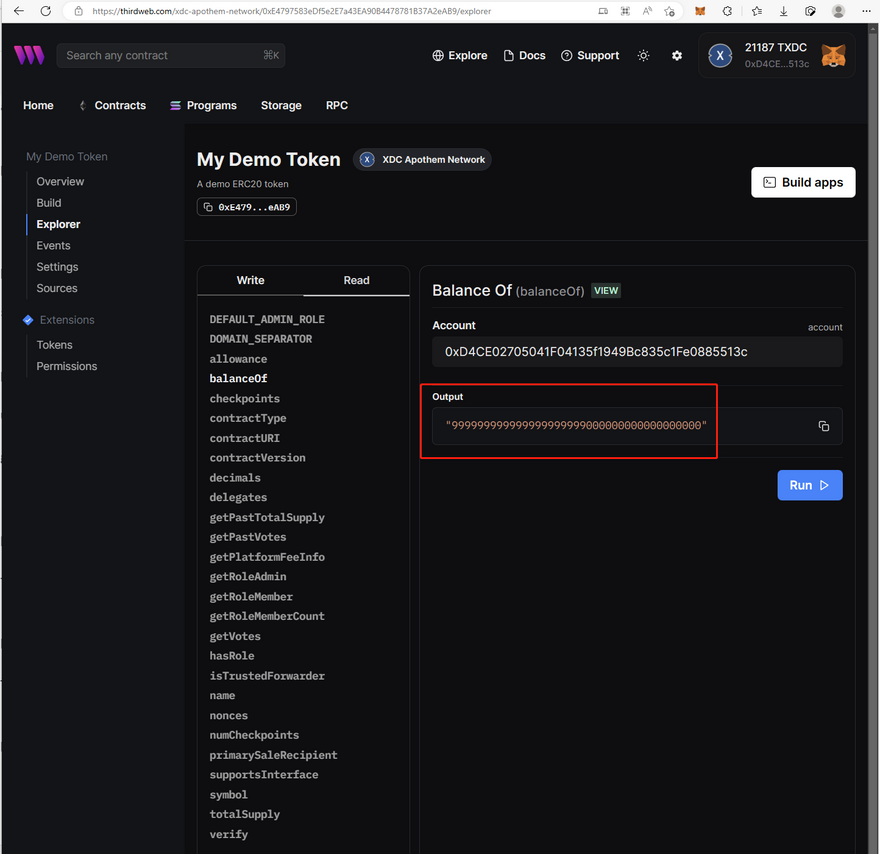Viewport: 880px width, 854px height.
Task: Click the Build apps button
Action: coord(803,182)
